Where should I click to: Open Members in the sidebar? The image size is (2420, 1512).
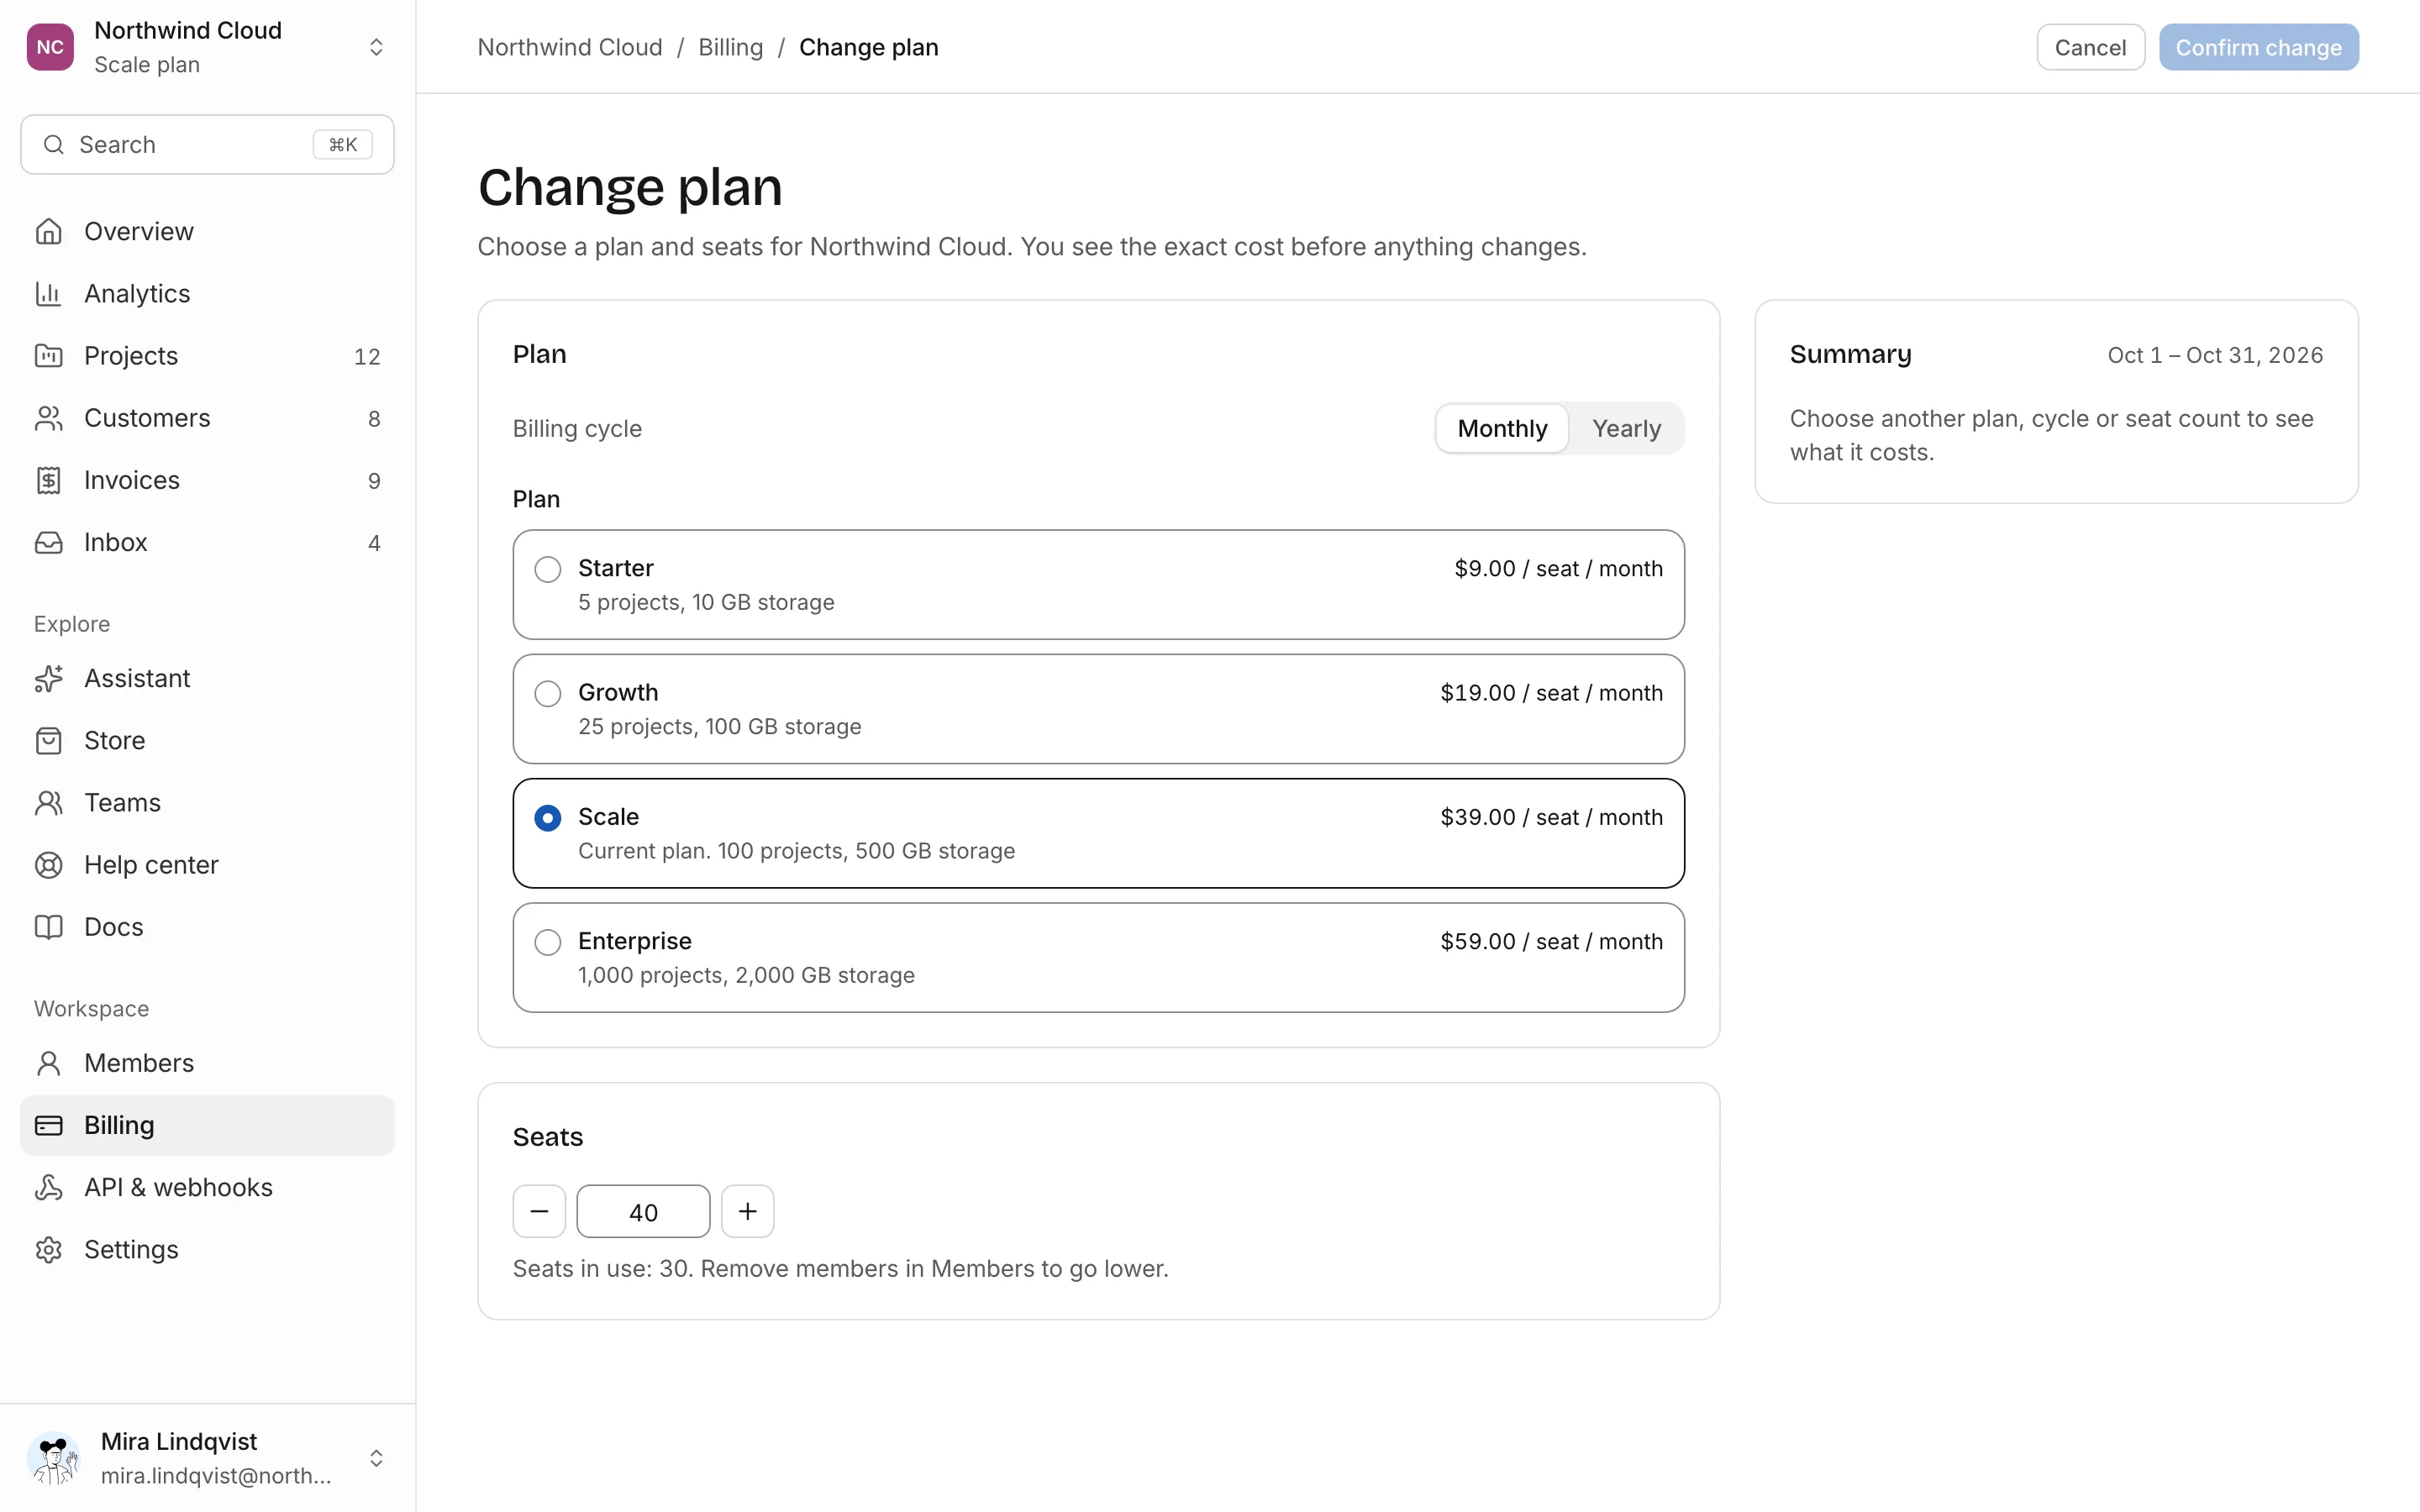click(207, 1063)
